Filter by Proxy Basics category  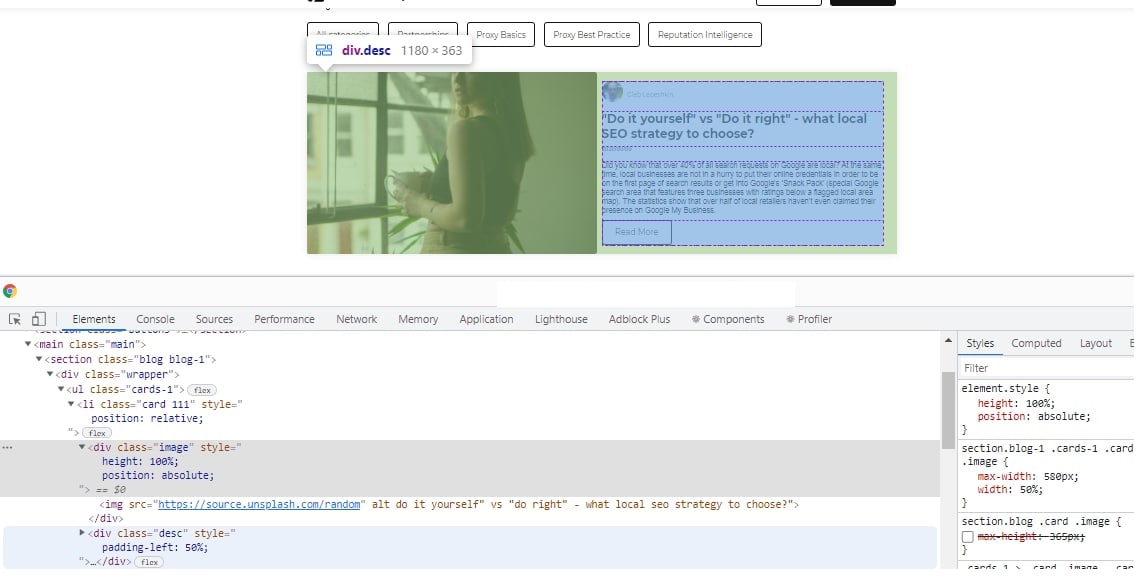[501, 35]
